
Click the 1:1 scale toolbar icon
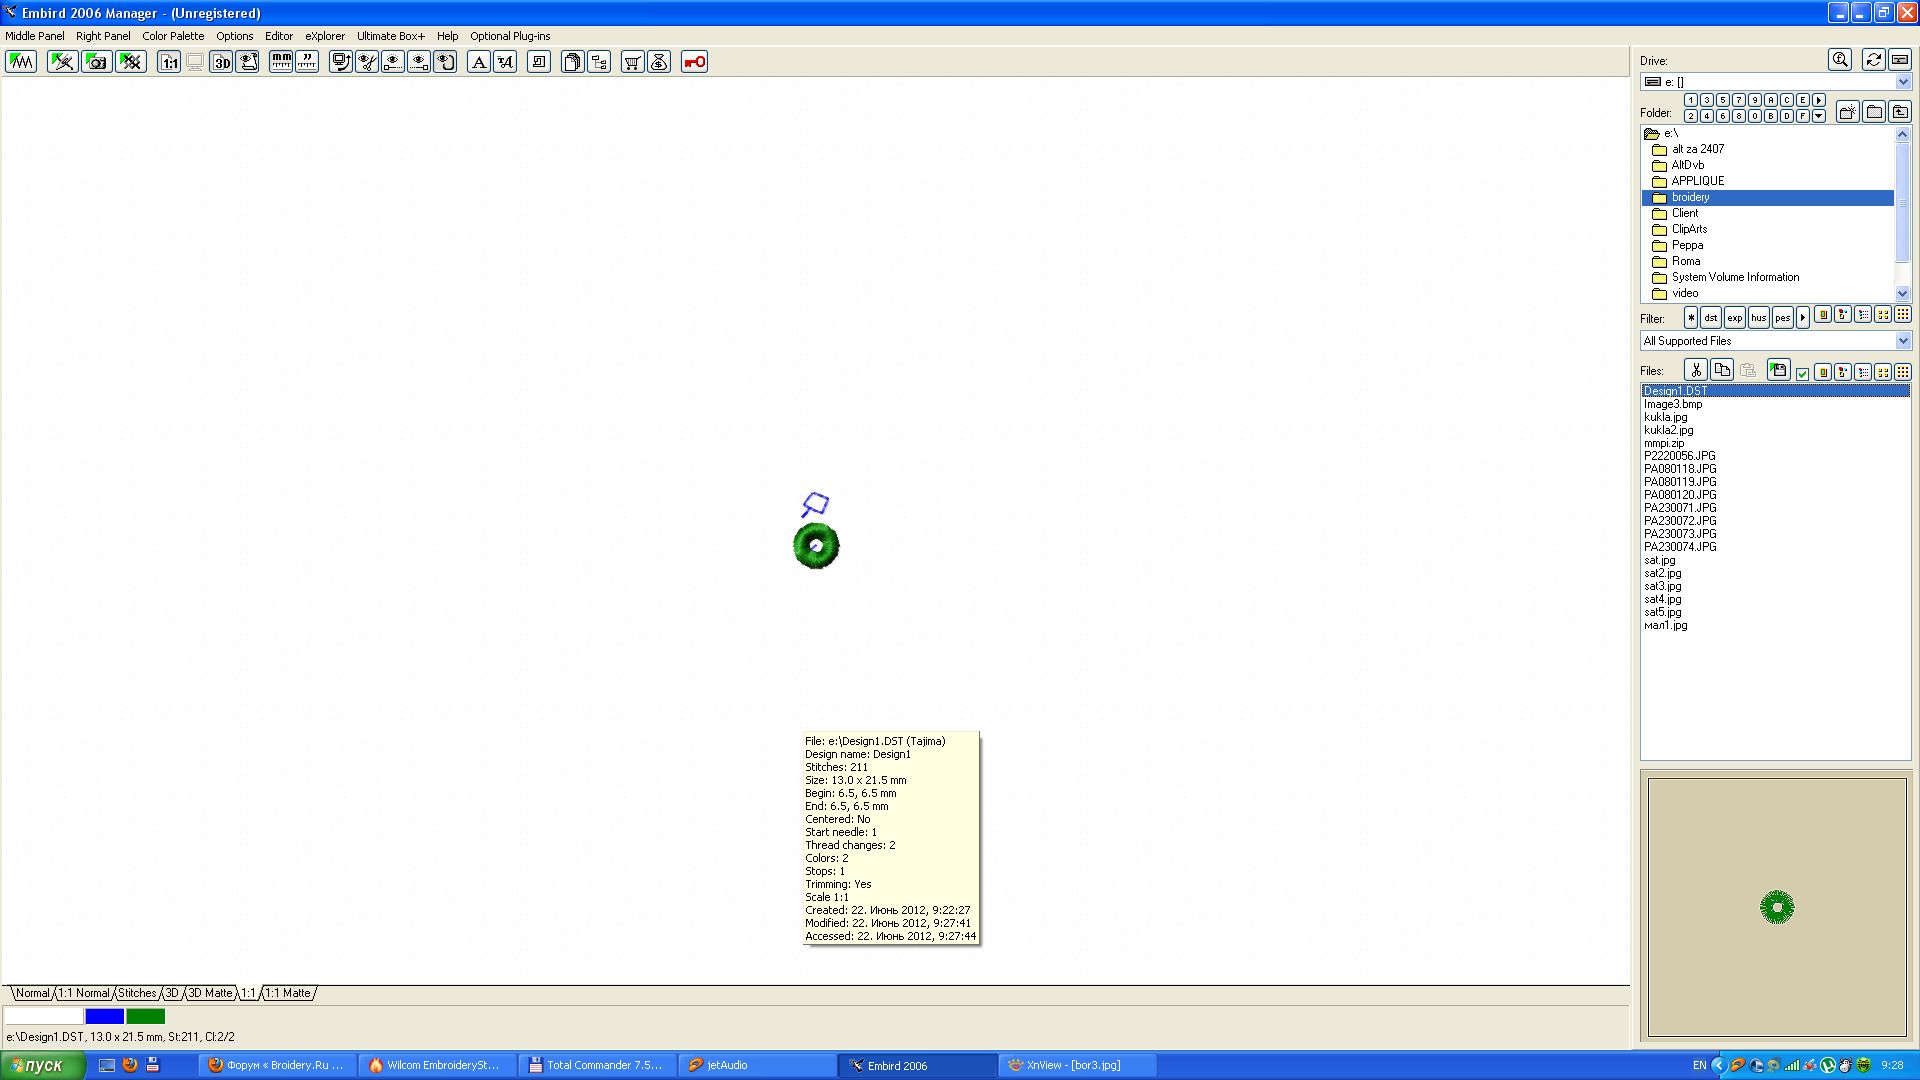click(x=169, y=62)
